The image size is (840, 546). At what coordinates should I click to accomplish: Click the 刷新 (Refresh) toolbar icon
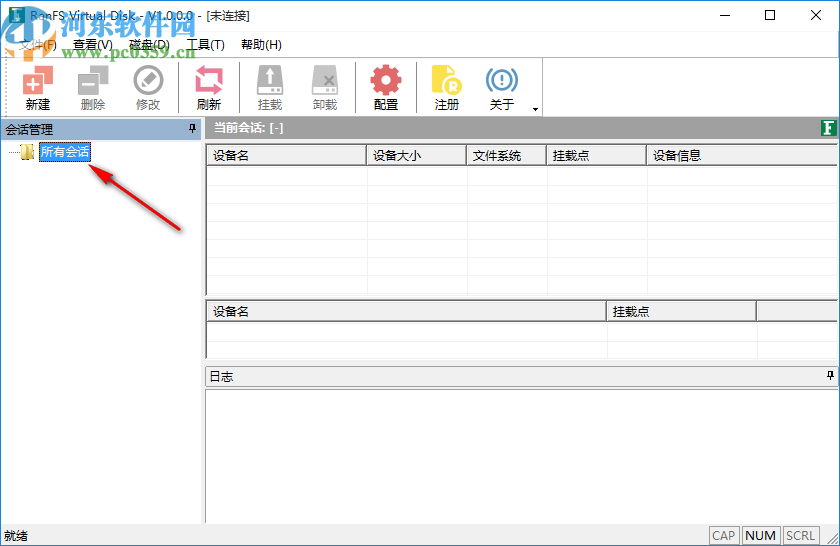tap(208, 87)
